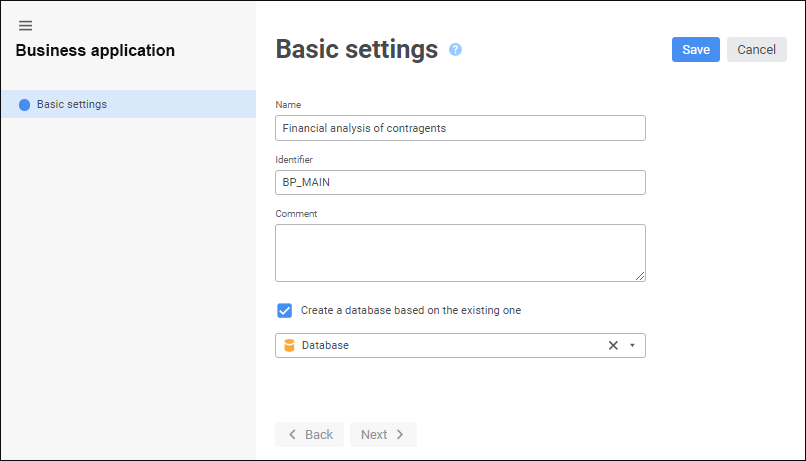Screen dimensions: 806x461
Task: Click the help question mark icon
Action: (455, 49)
